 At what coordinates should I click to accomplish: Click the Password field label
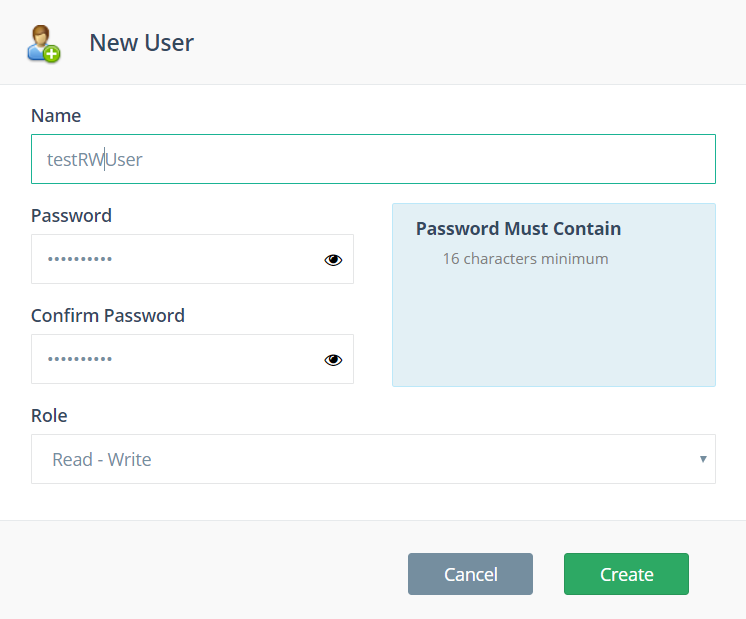coord(71,216)
